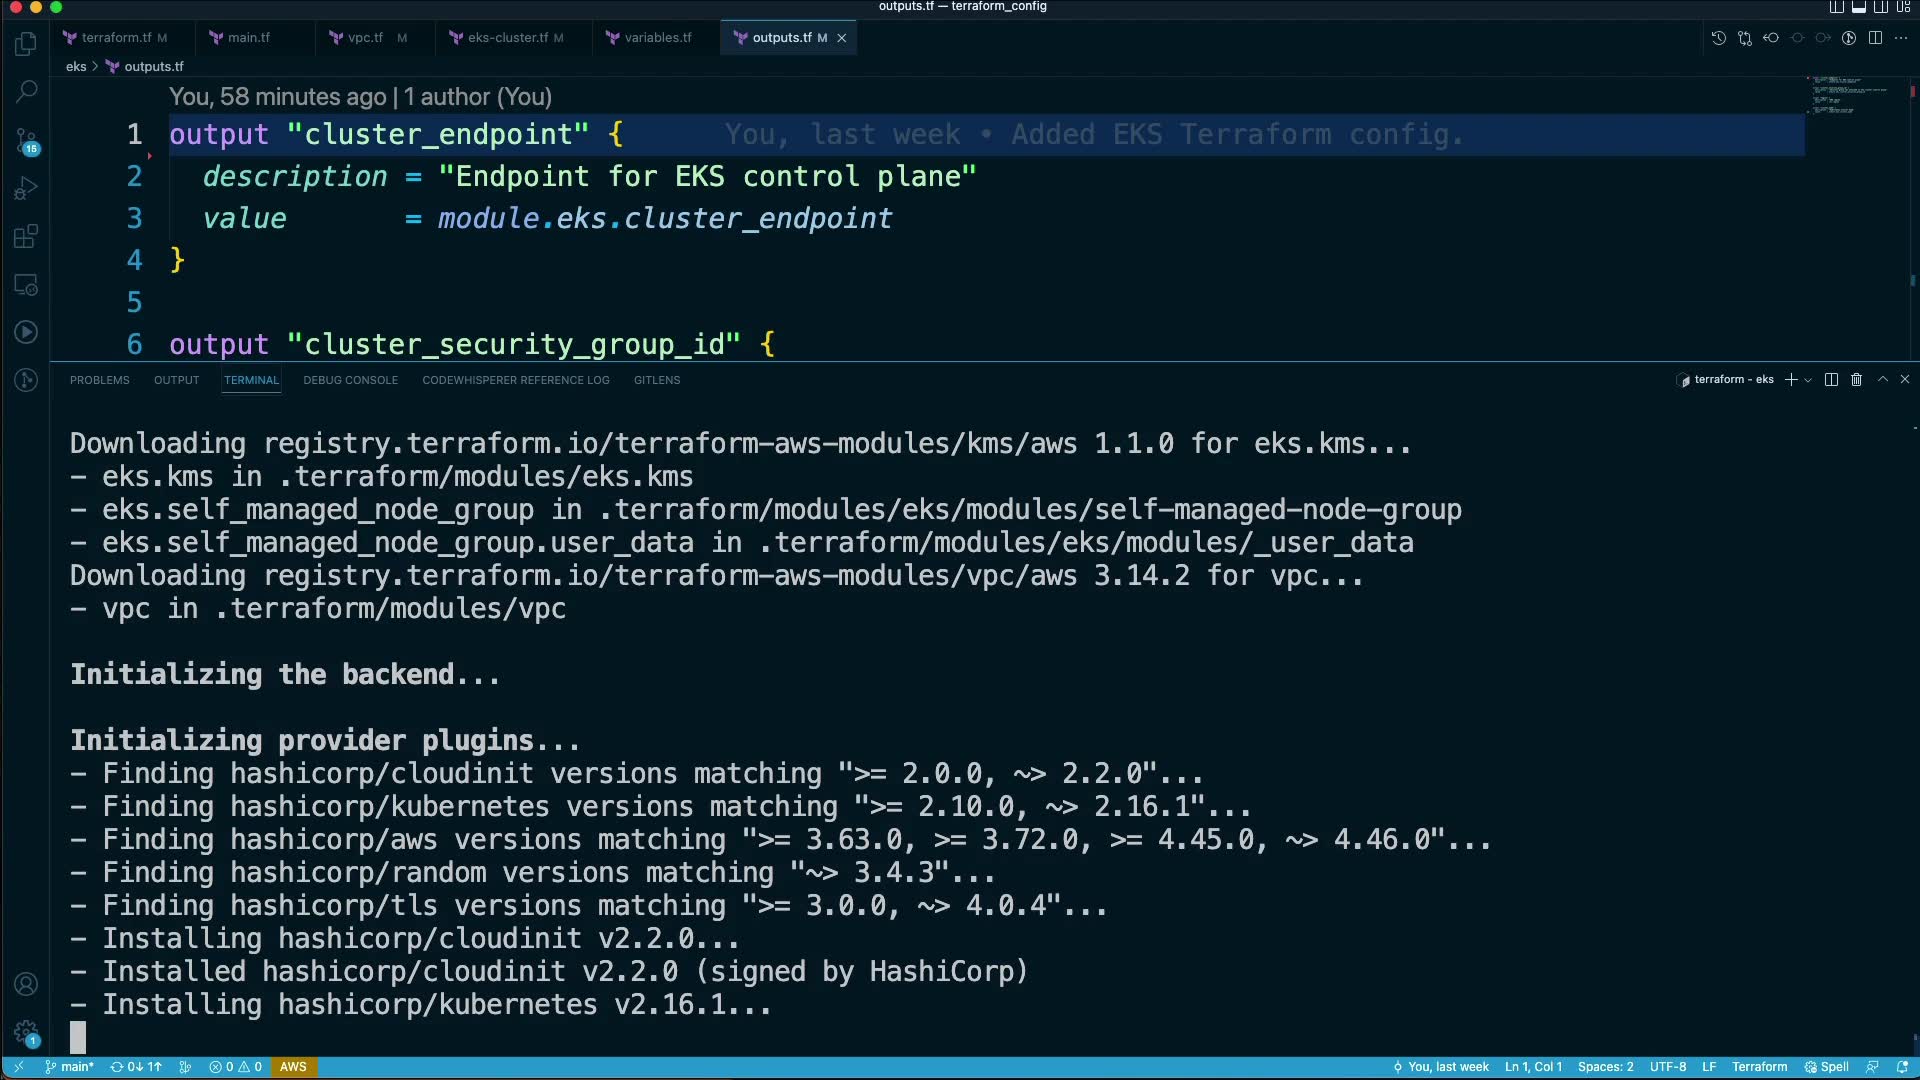Click the eks breadcrumb folder
Image resolution: width=1920 pixels, height=1080 pixels.
click(76, 67)
